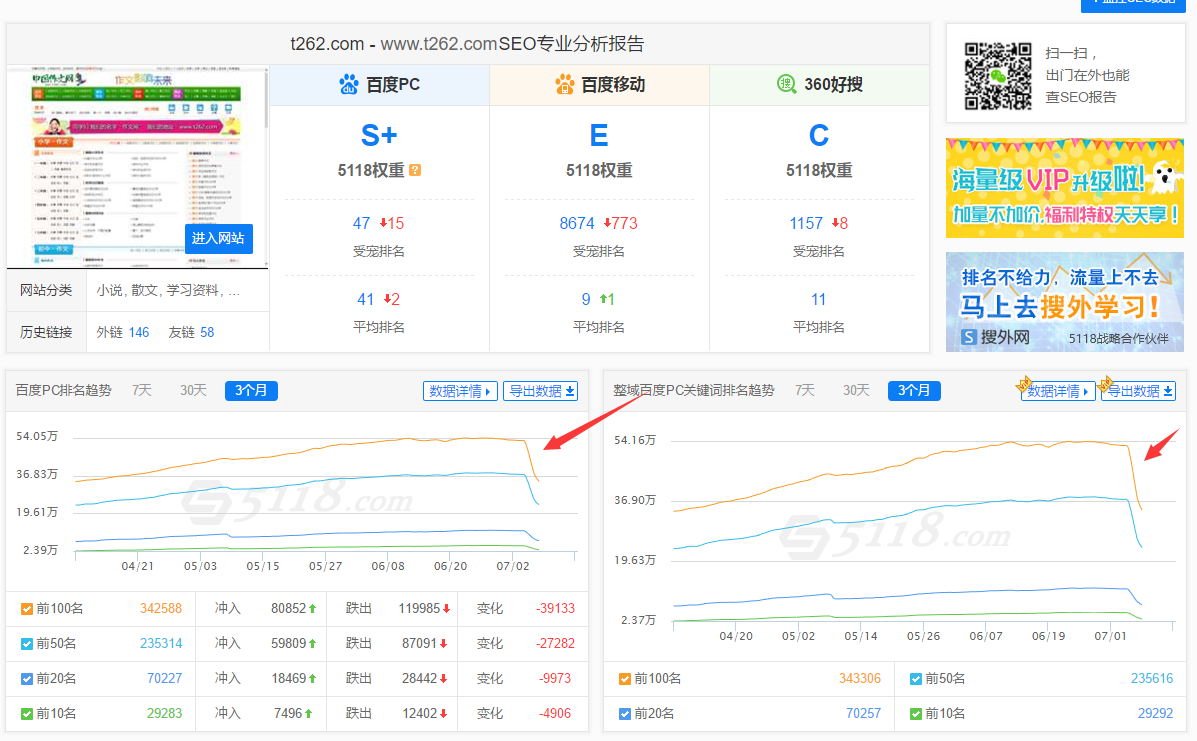This screenshot has height=741, width=1197.
Task: Open 数据详情 for 整域百度PC关键词排名趋势
Action: (1058, 391)
